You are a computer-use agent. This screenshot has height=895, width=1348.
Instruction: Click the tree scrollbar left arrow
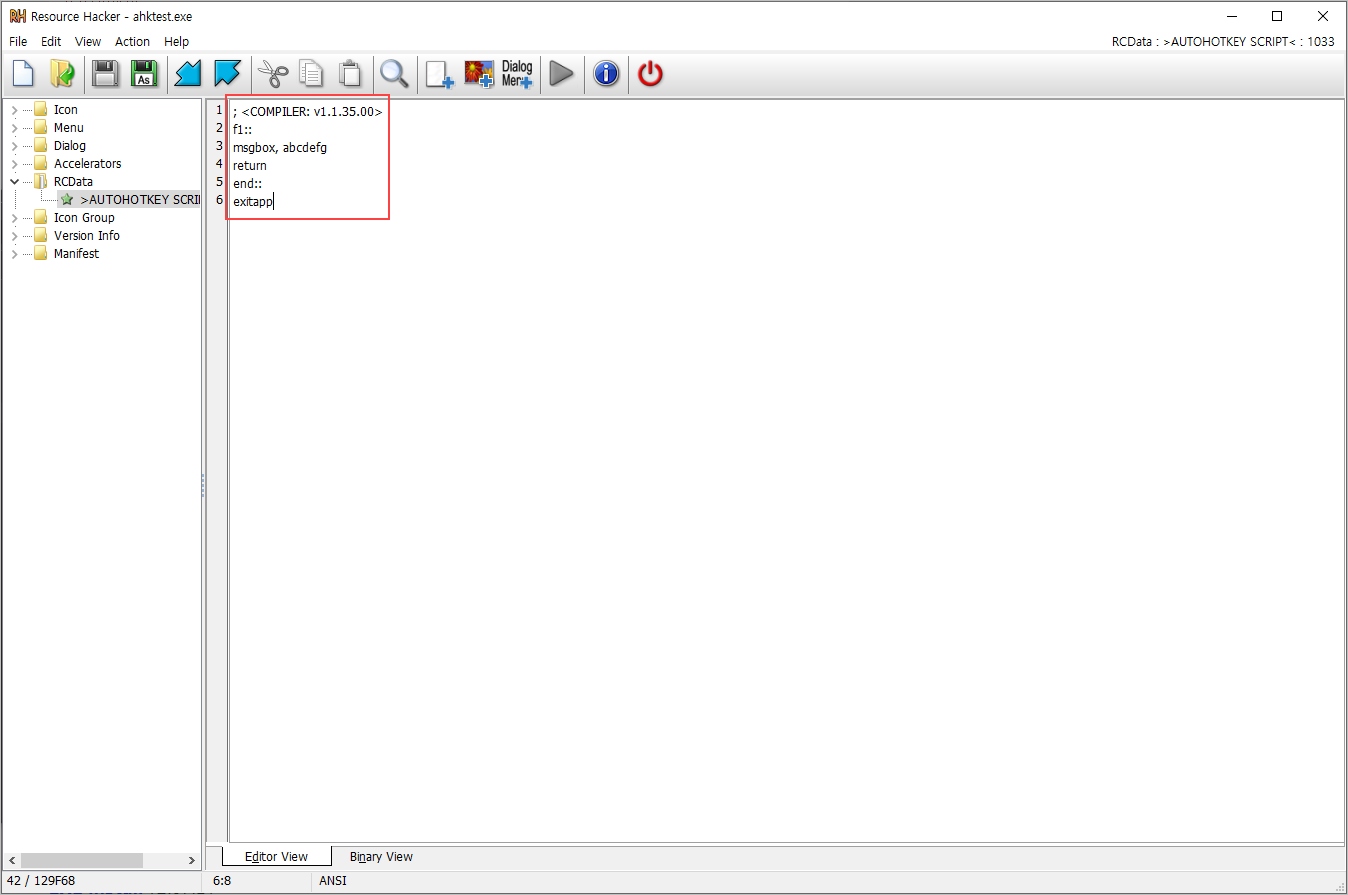pos(11,860)
